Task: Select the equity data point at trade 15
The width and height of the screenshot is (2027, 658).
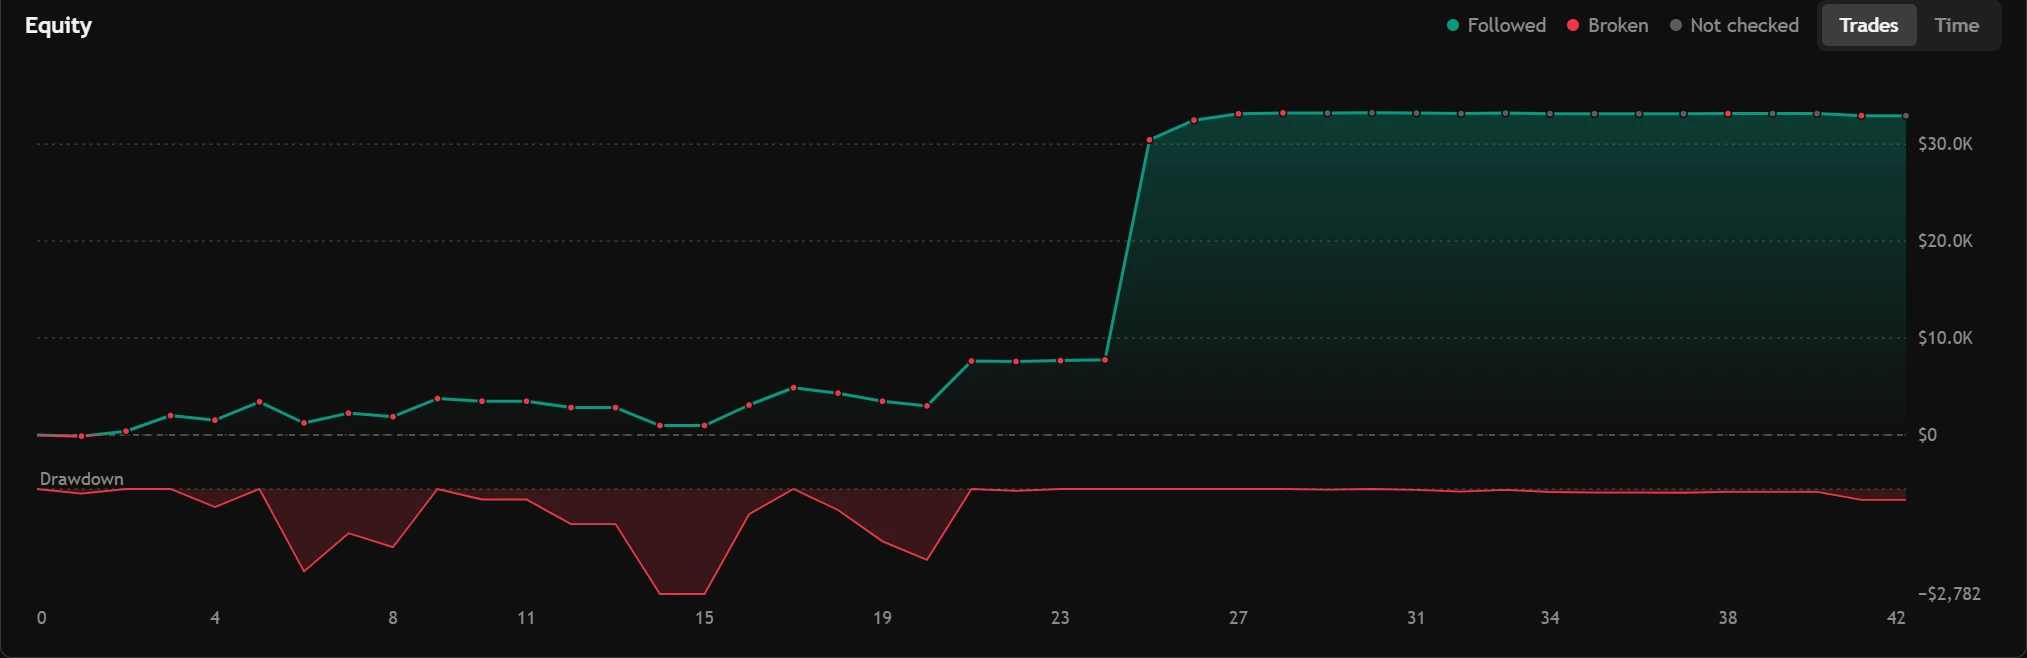Action: click(x=704, y=426)
